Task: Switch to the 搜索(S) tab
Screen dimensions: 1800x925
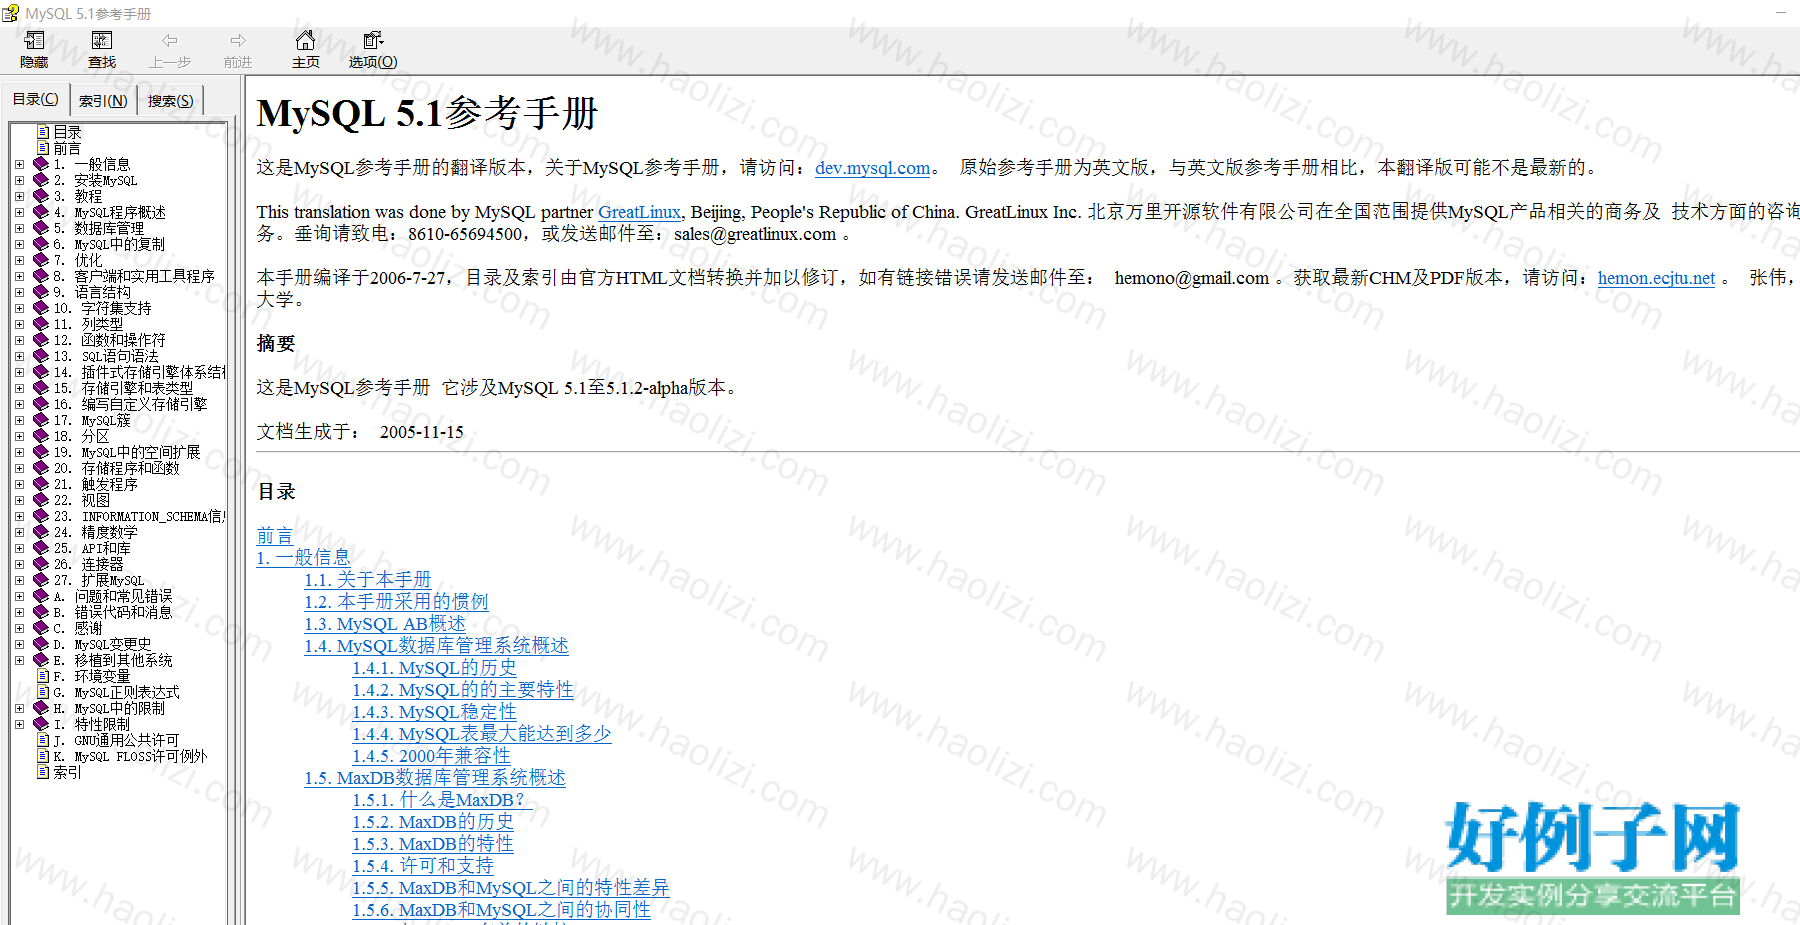Action: coord(170,101)
